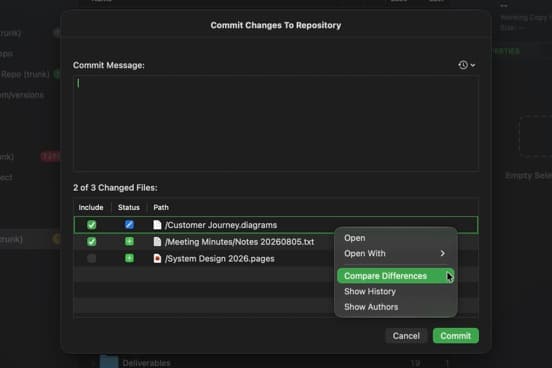552x368 pixels.
Task: Sort by the Status column header
Action: pos(129,207)
